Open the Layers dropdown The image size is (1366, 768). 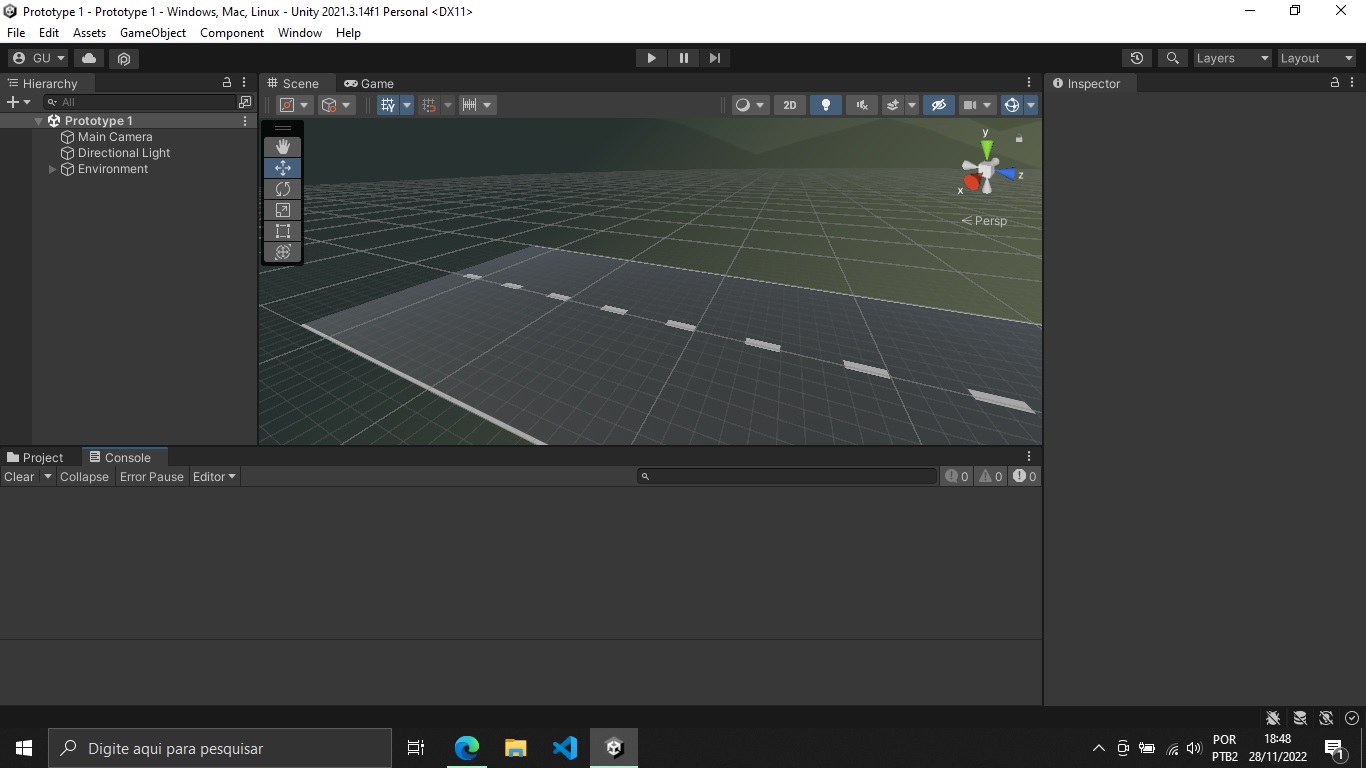point(1232,58)
